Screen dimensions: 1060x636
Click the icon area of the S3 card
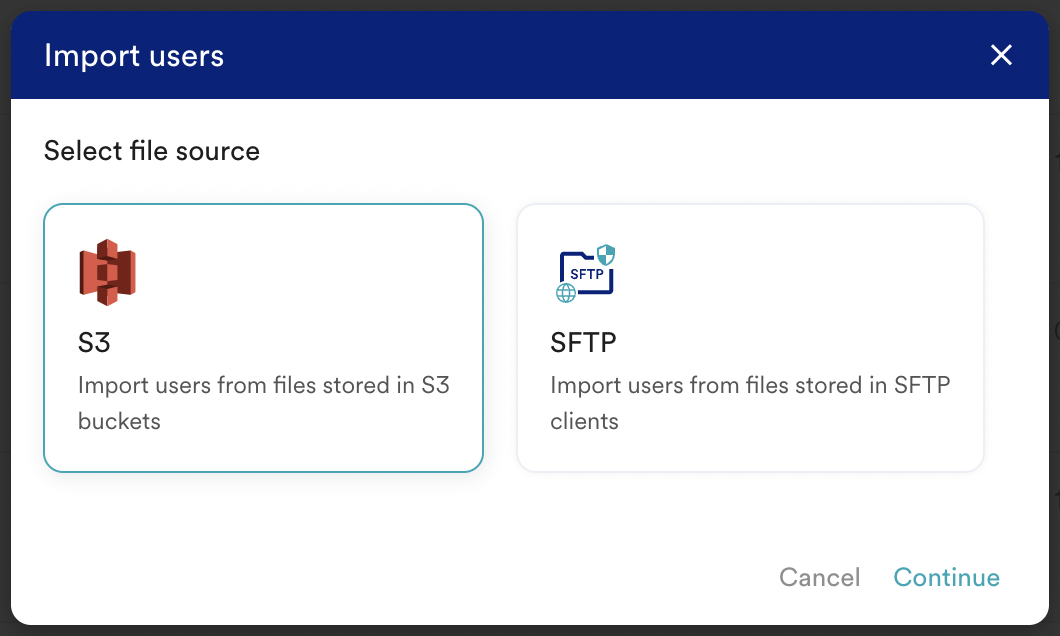pos(108,270)
